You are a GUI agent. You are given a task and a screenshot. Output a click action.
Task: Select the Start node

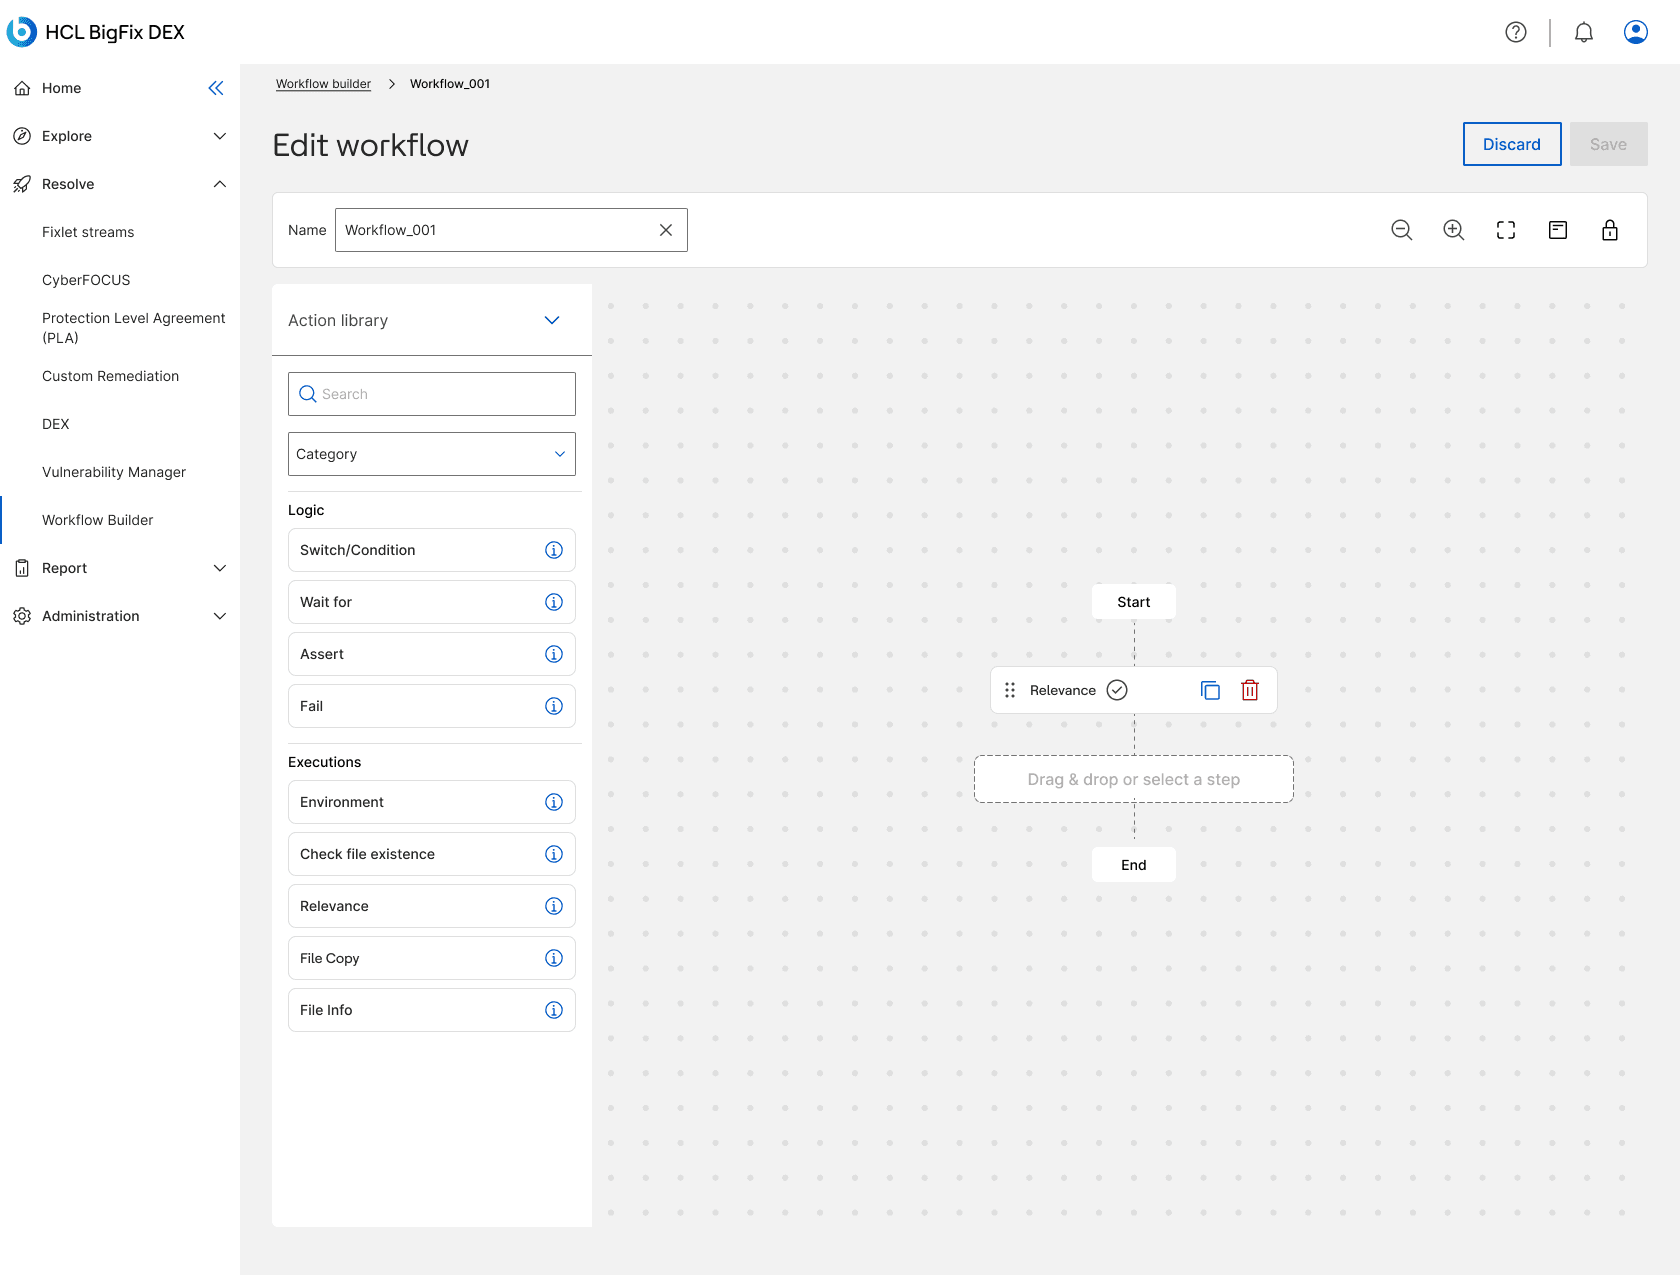pyautogui.click(x=1134, y=602)
